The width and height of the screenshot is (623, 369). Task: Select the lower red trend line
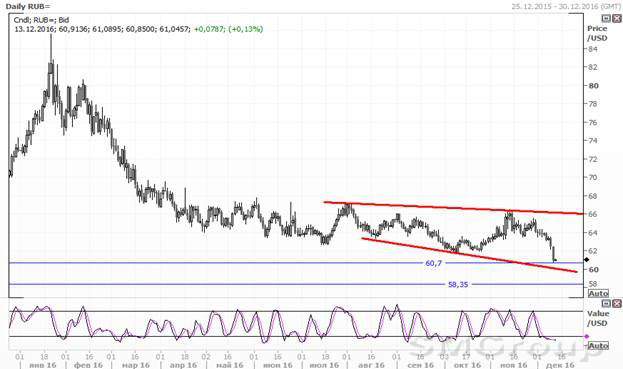click(x=469, y=255)
